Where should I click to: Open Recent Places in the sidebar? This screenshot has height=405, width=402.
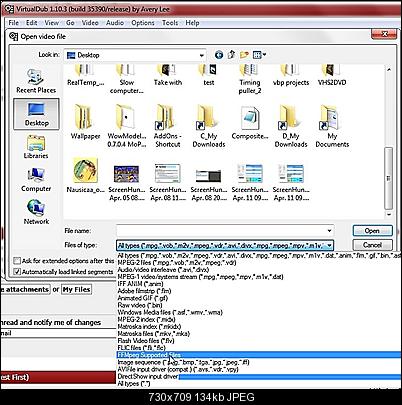pyautogui.click(x=36, y=81)
